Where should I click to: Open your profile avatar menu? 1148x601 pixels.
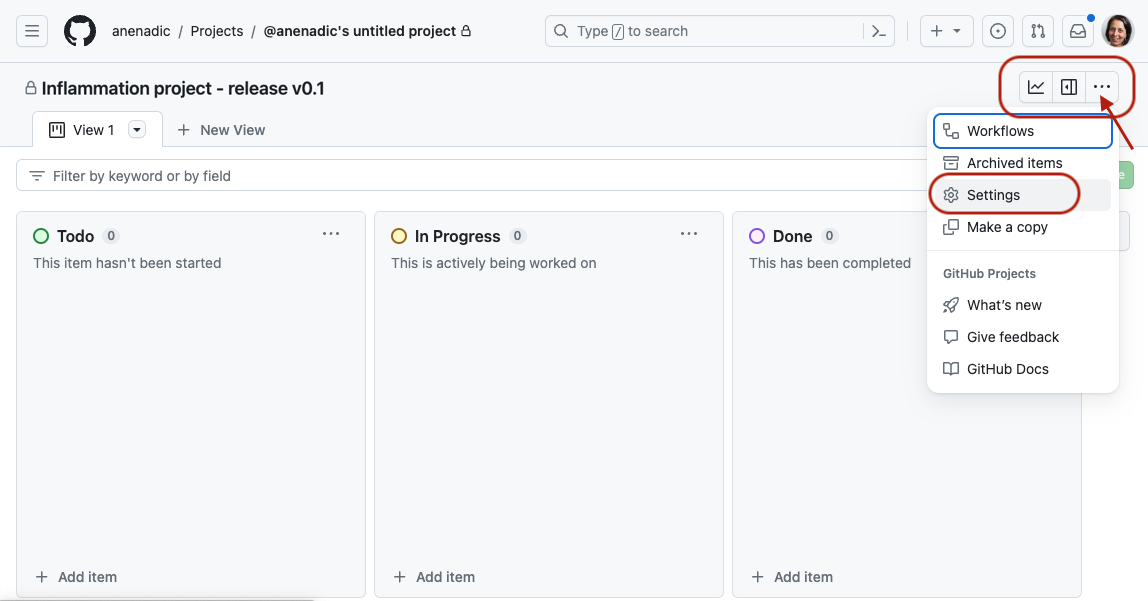[x=1120, y=31]
